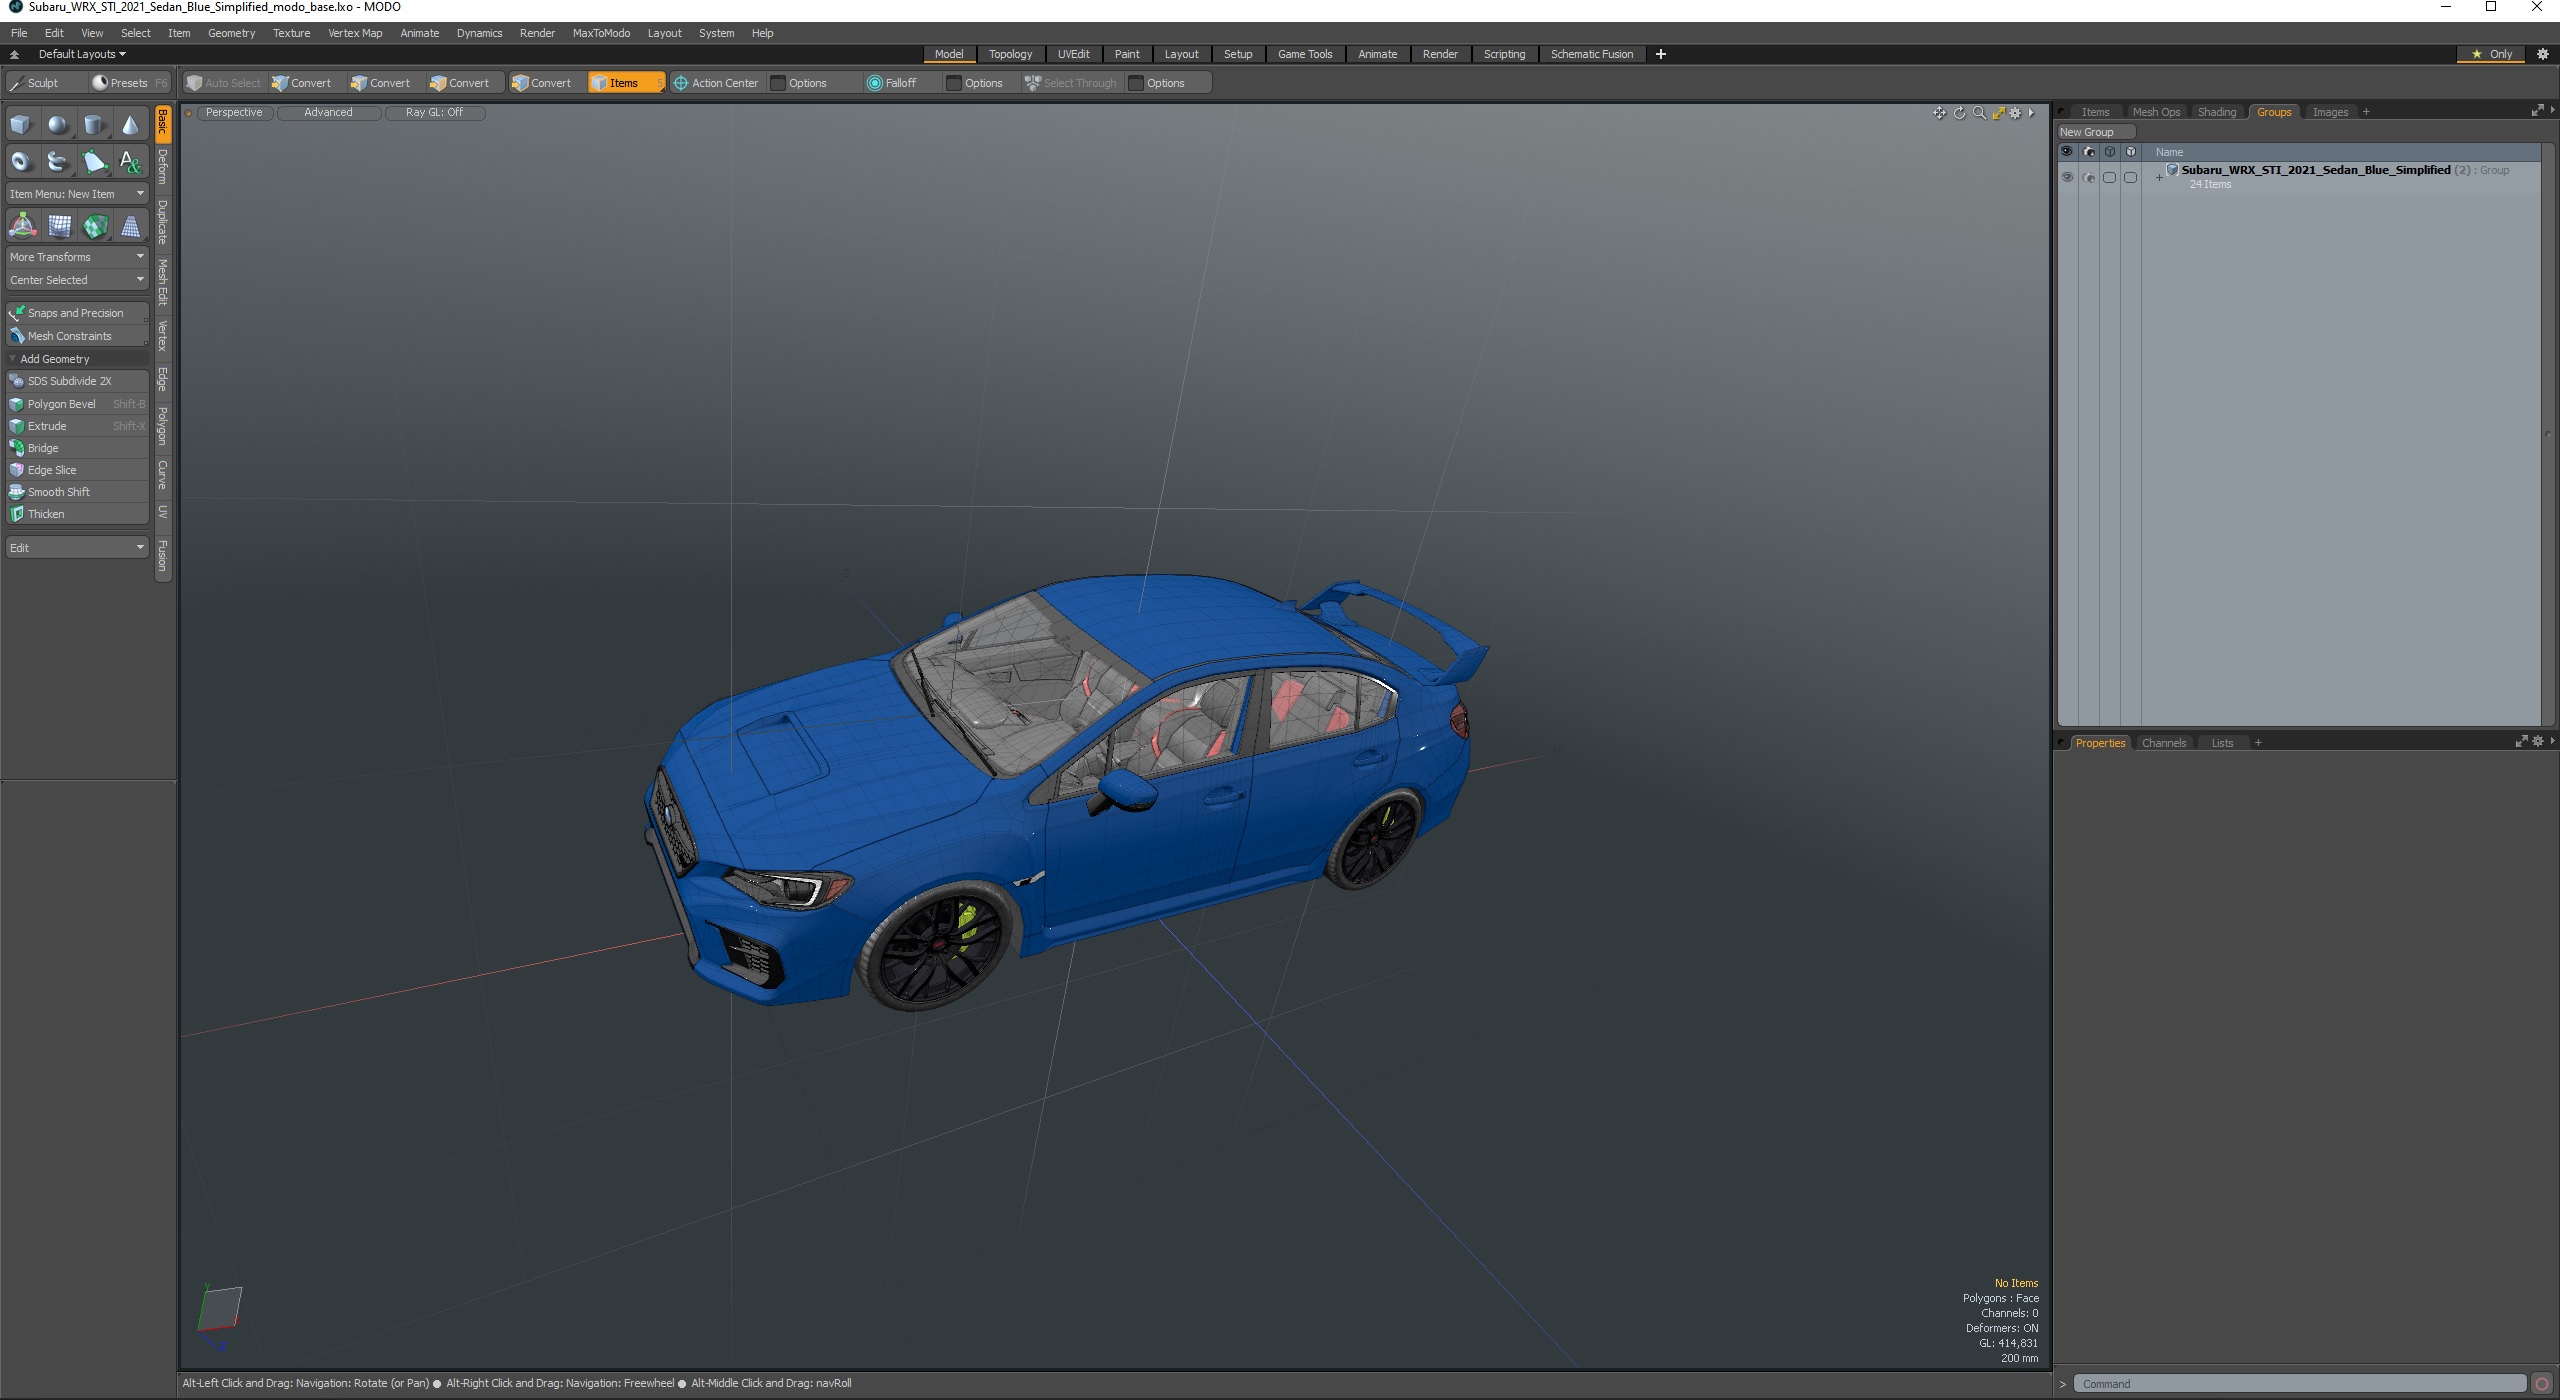
Task: Select the Cube primitive tool
Action: (21, 125)
